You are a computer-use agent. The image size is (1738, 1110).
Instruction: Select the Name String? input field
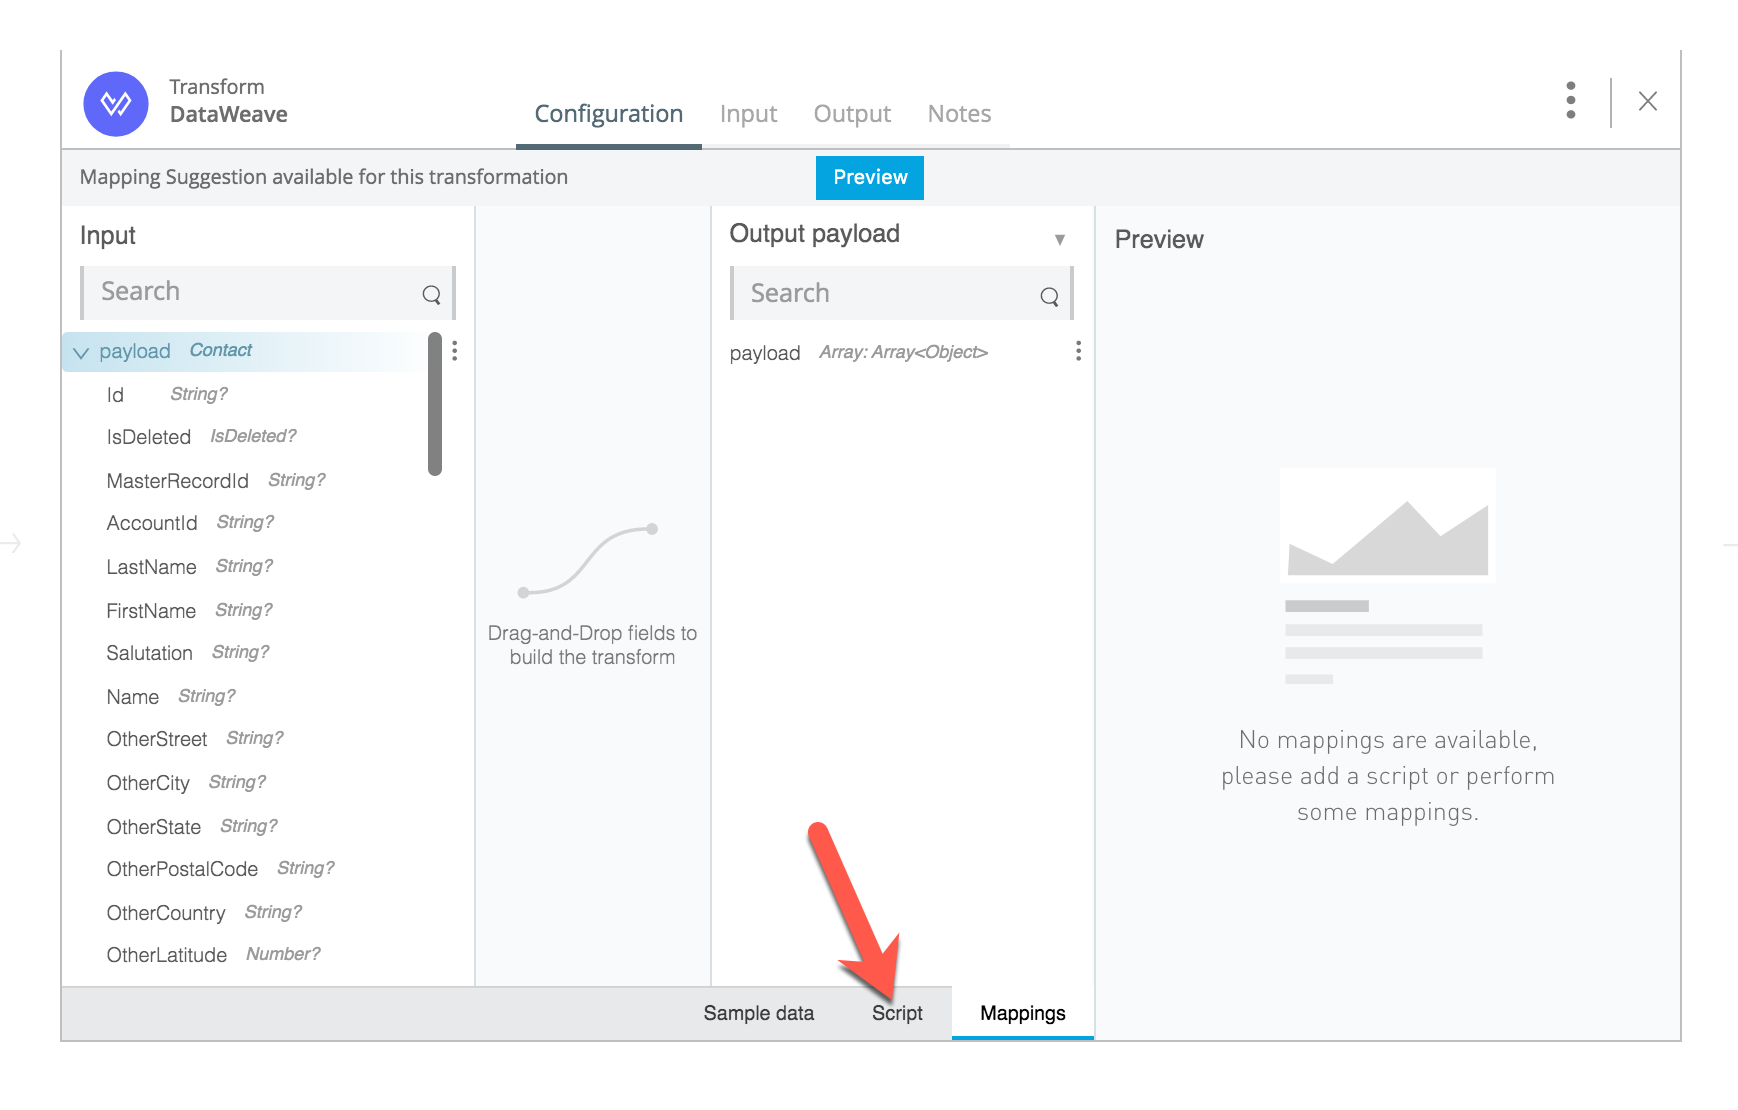click(x=171, y=697)
